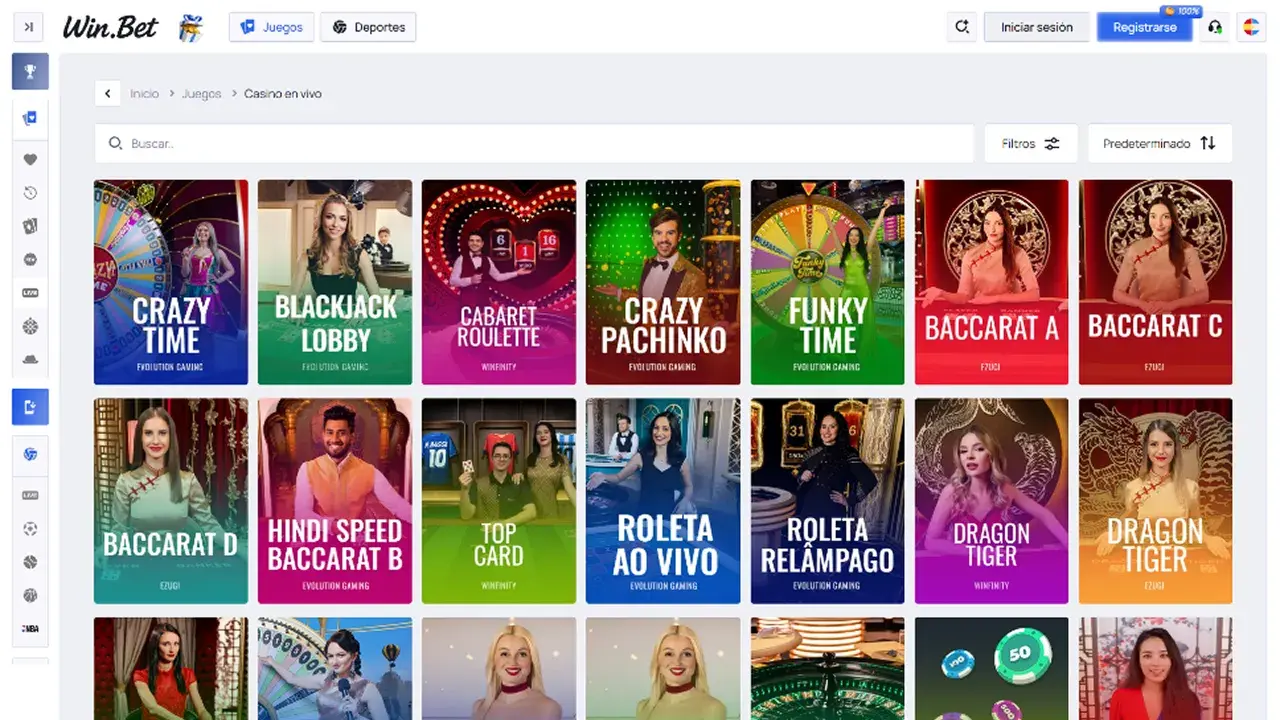Open the third-row thumbnail with casino chips
Viewport: 1280px width, 720px height.
click(991, 668)
